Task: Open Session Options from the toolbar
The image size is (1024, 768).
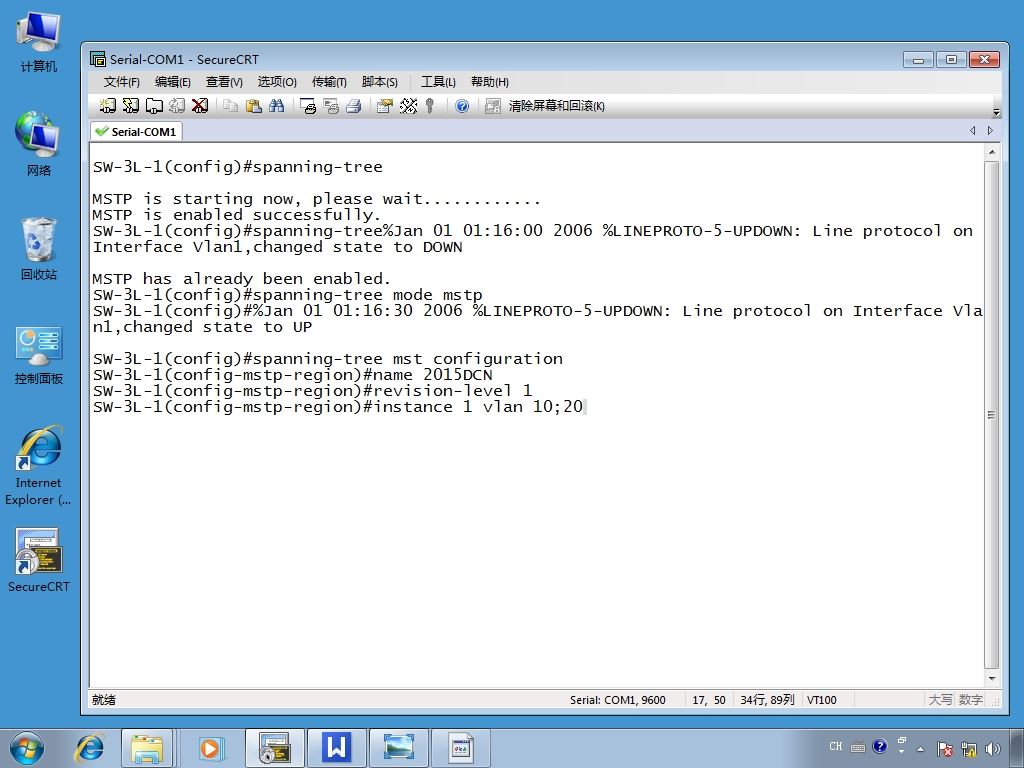Action: coord(385,106)
